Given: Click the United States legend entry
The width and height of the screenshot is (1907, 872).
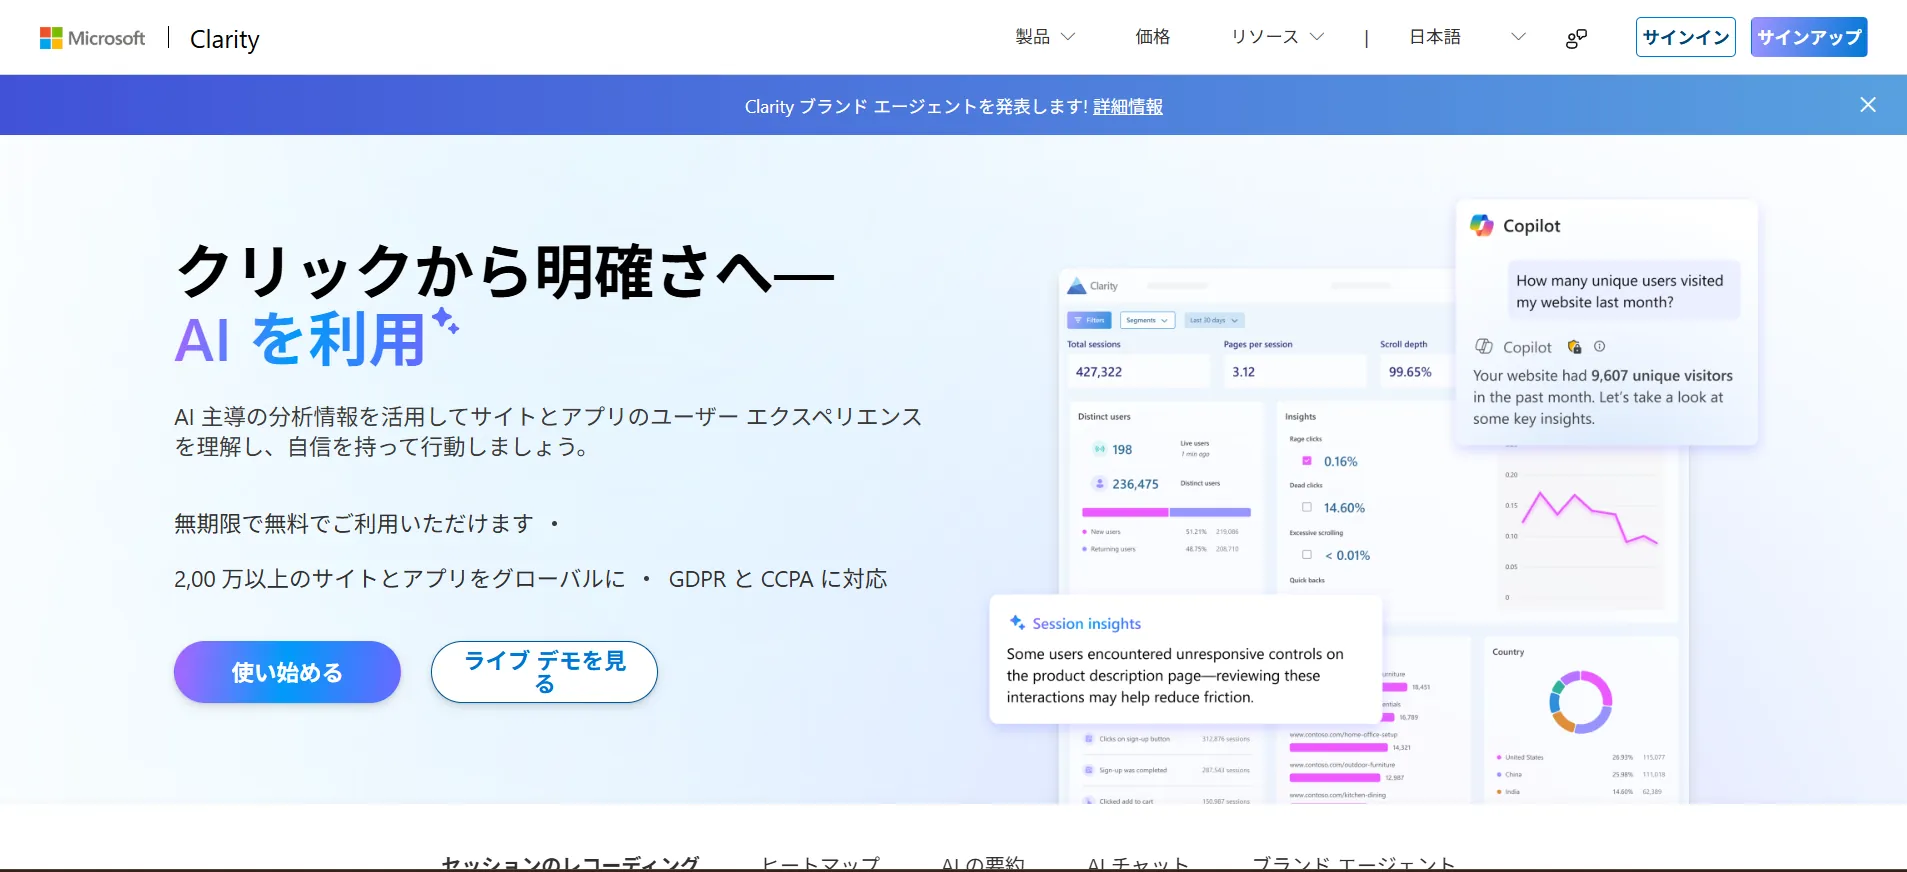Looking at the screenshot, I should coord(1521,757).
